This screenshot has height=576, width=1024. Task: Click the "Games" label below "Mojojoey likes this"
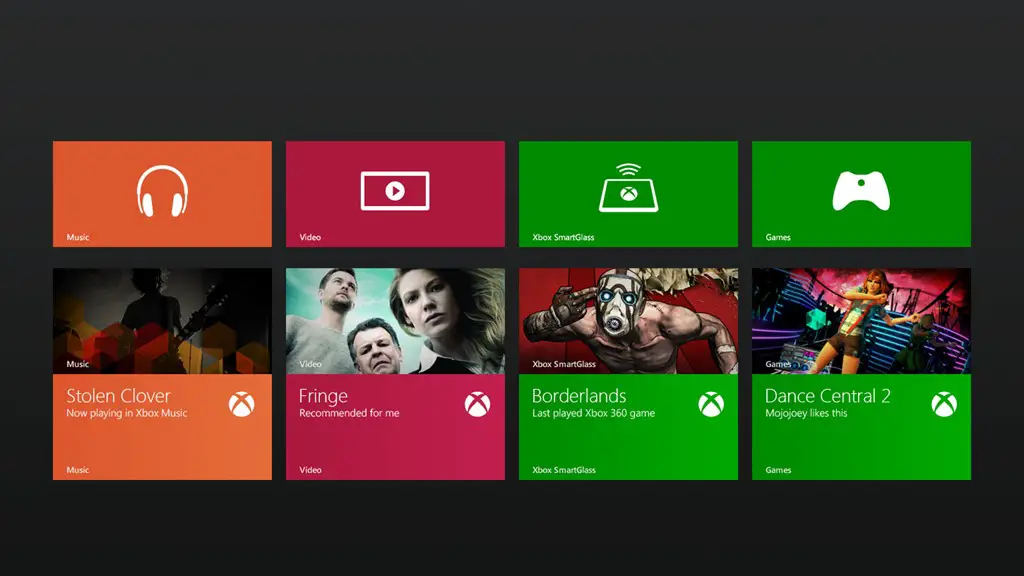(x=778, y=470)
